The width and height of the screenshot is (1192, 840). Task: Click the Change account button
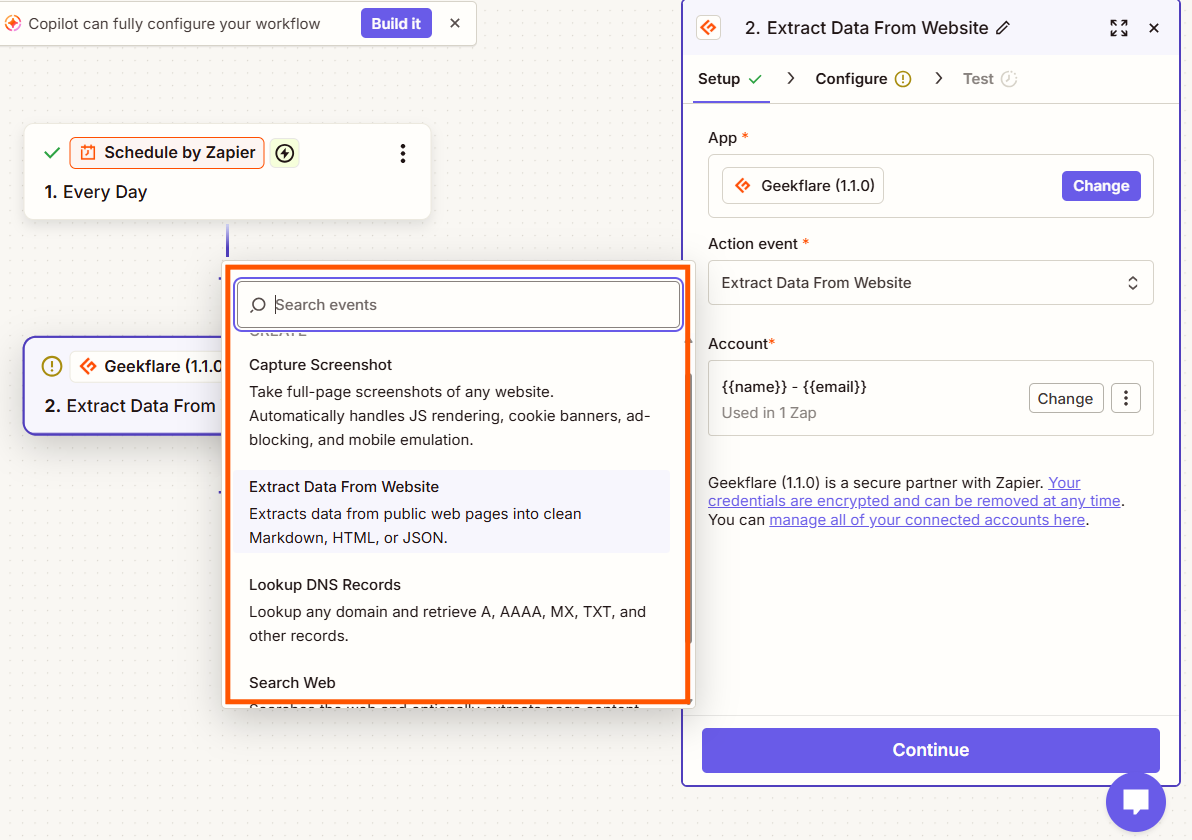click(x=1066, y=398)
